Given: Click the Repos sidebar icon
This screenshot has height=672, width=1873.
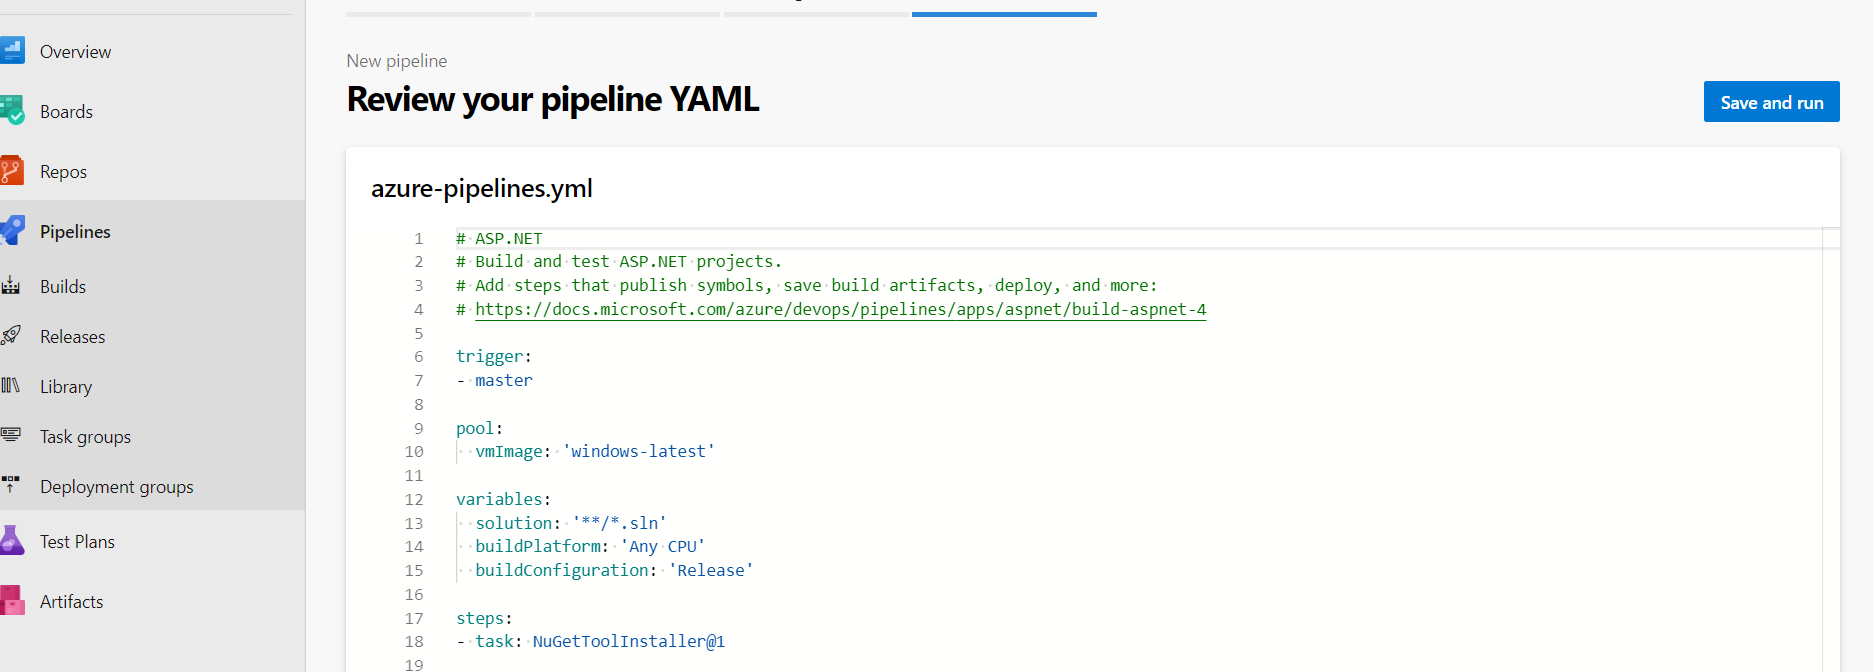Looking at the screenshot, I should pyautogui.click(x=12, y=171).
